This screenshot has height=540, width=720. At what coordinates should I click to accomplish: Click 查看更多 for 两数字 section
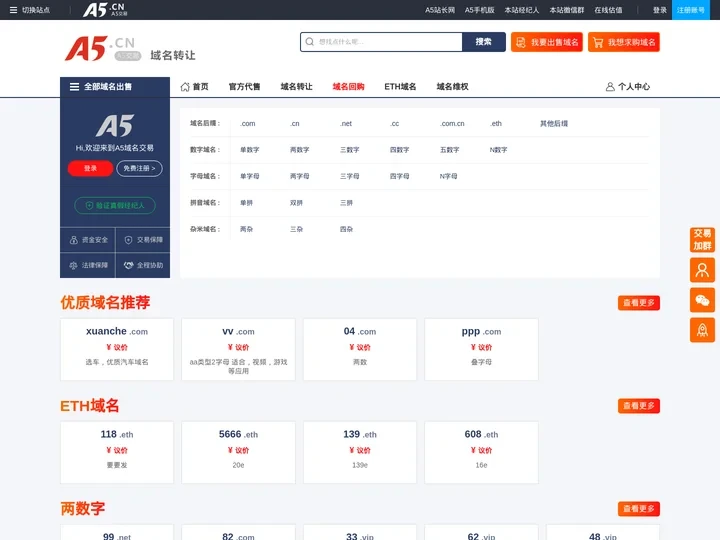pos(639,509)
